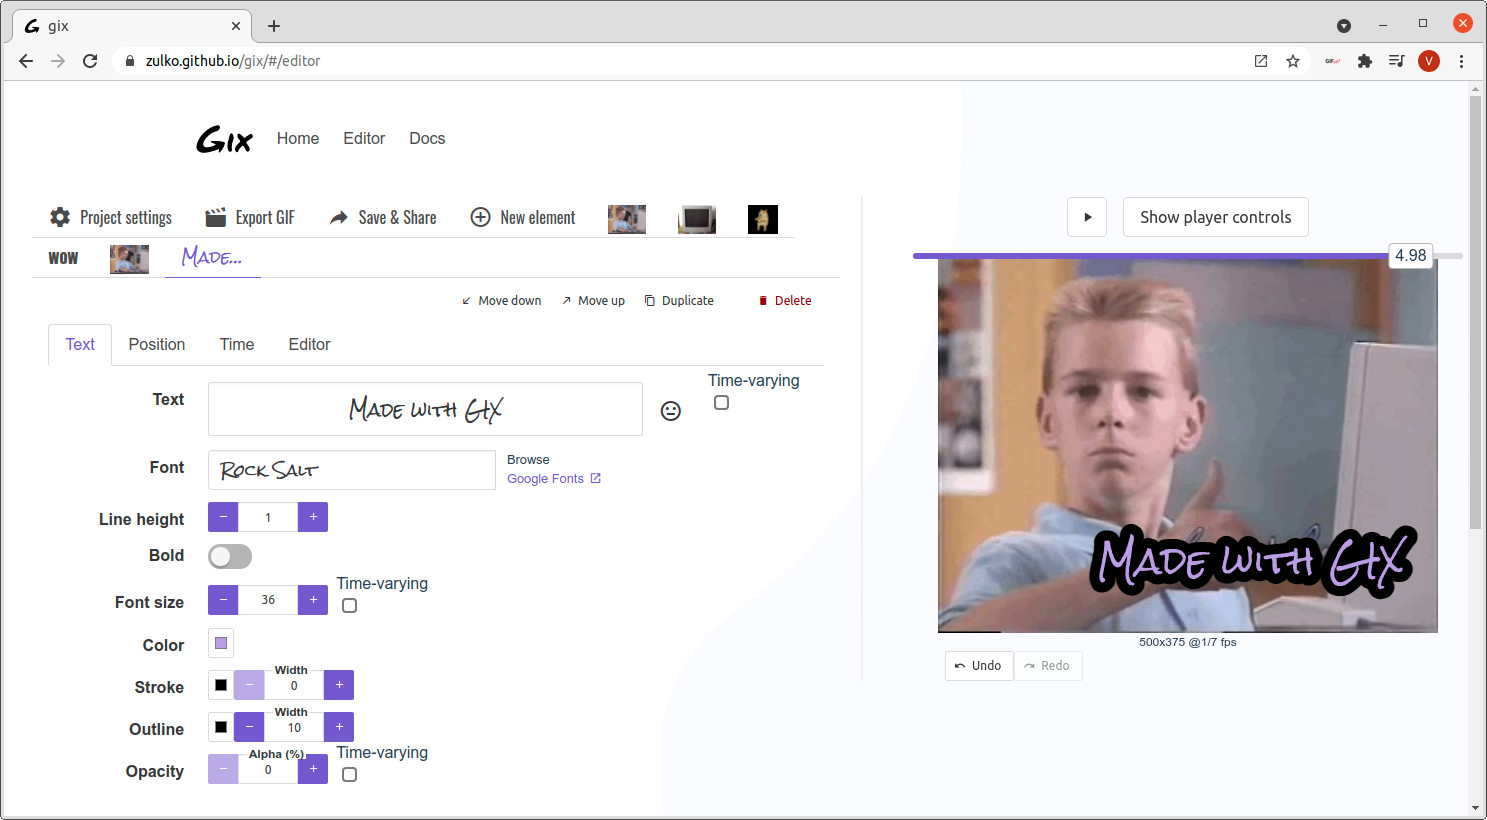Go back in browser history
The width and height of the screenshot is (1487, 820).
point(26,61)
